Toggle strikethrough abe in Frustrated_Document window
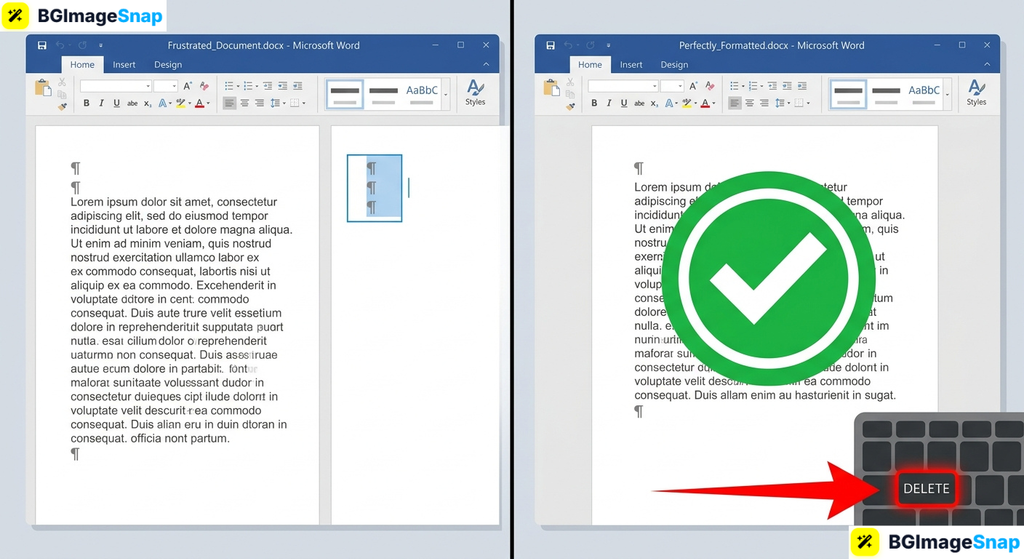Image resolution: width=1024 pixels, height=559 pixels. point(132,103)
